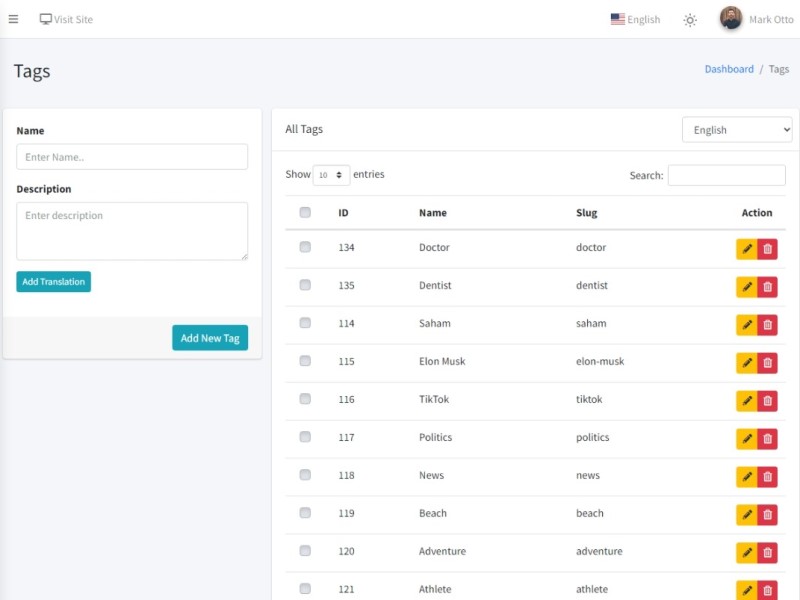The width and height of the screenshot is (800, 600).
Task: Click the Visit Site menu item
Action: [x=66, y=19]
